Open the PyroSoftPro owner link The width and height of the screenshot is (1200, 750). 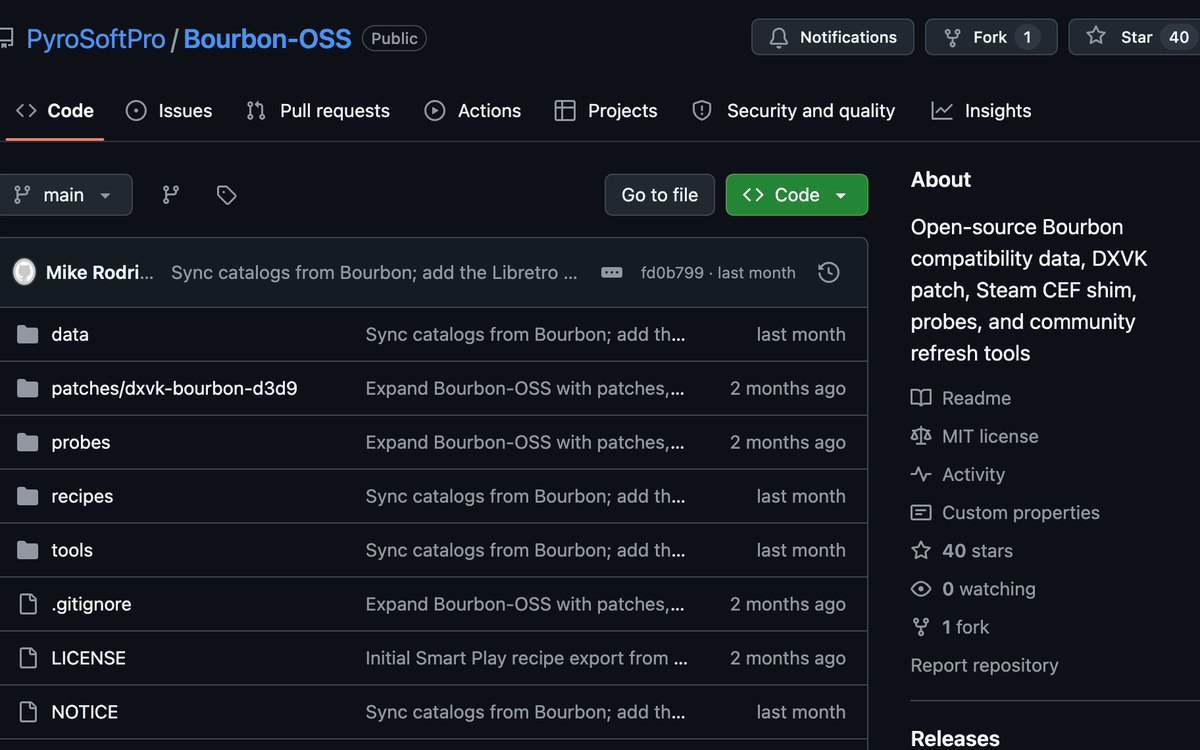tap(96, 39)
